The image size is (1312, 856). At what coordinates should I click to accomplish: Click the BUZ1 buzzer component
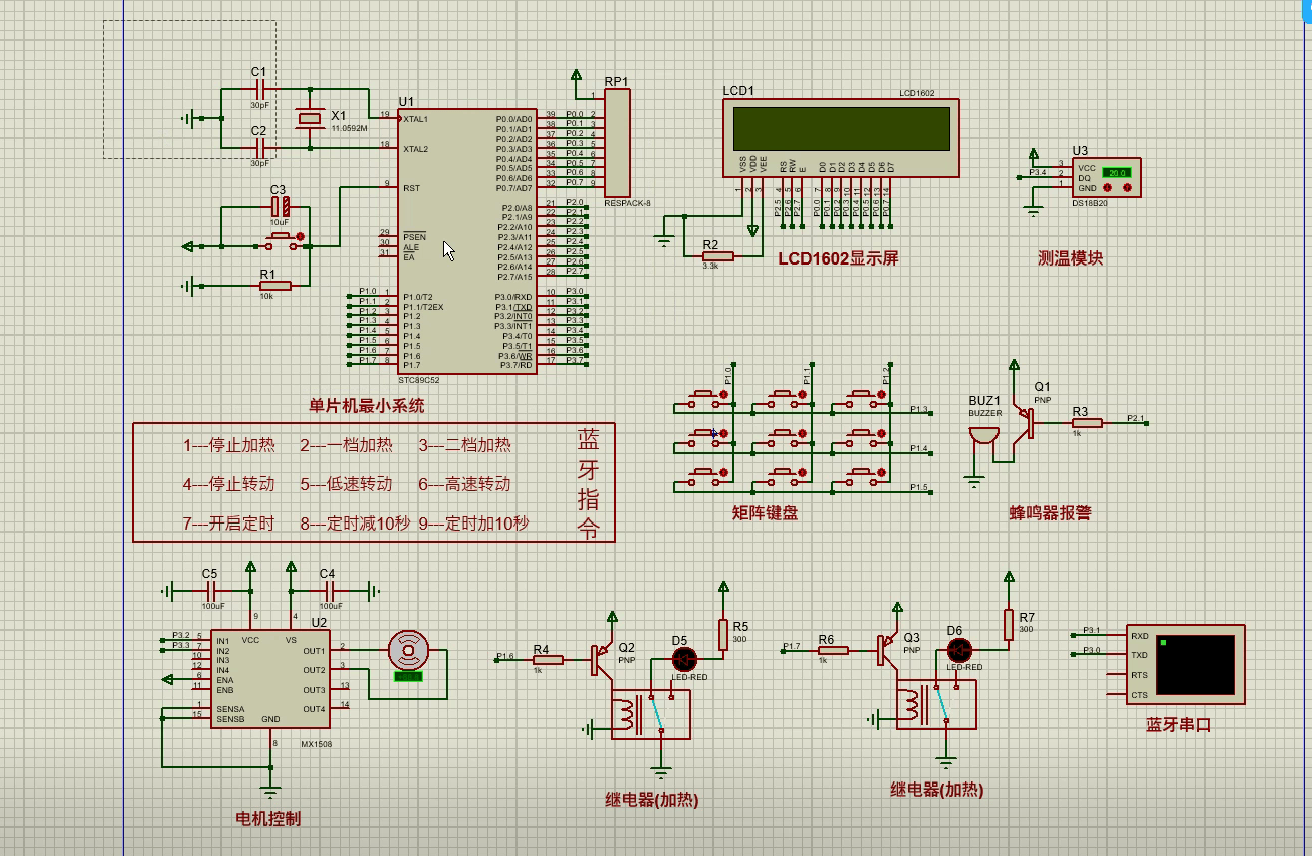click(x=984, y=437)
